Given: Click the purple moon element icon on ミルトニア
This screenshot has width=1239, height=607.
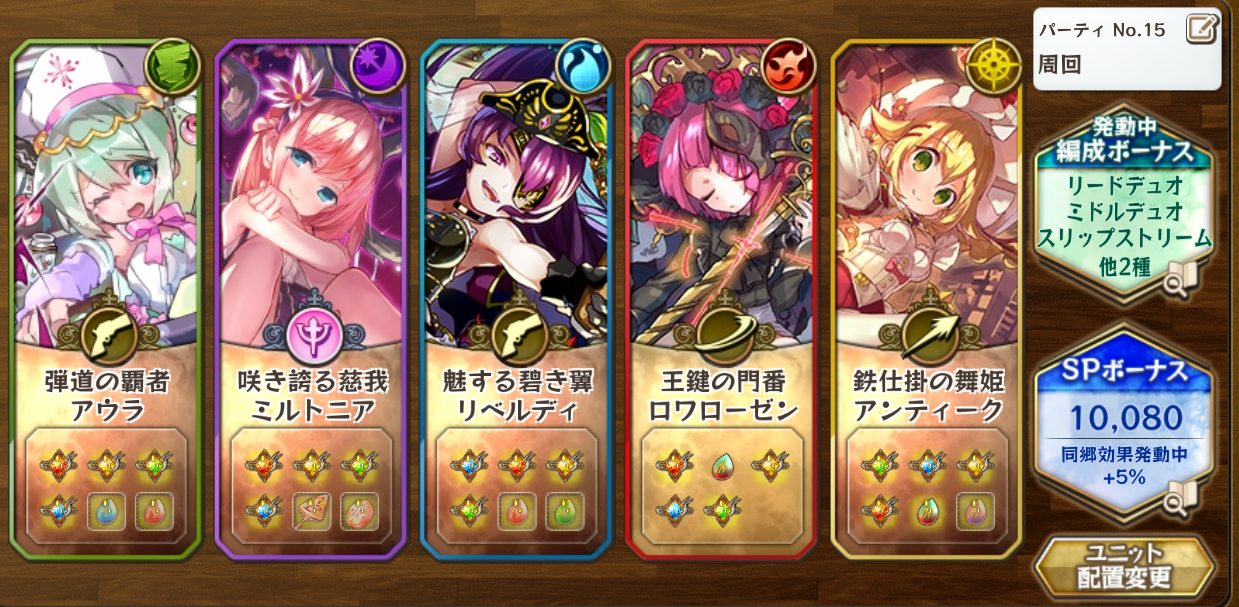Looking at the screenshot, I should coord(379,66).
